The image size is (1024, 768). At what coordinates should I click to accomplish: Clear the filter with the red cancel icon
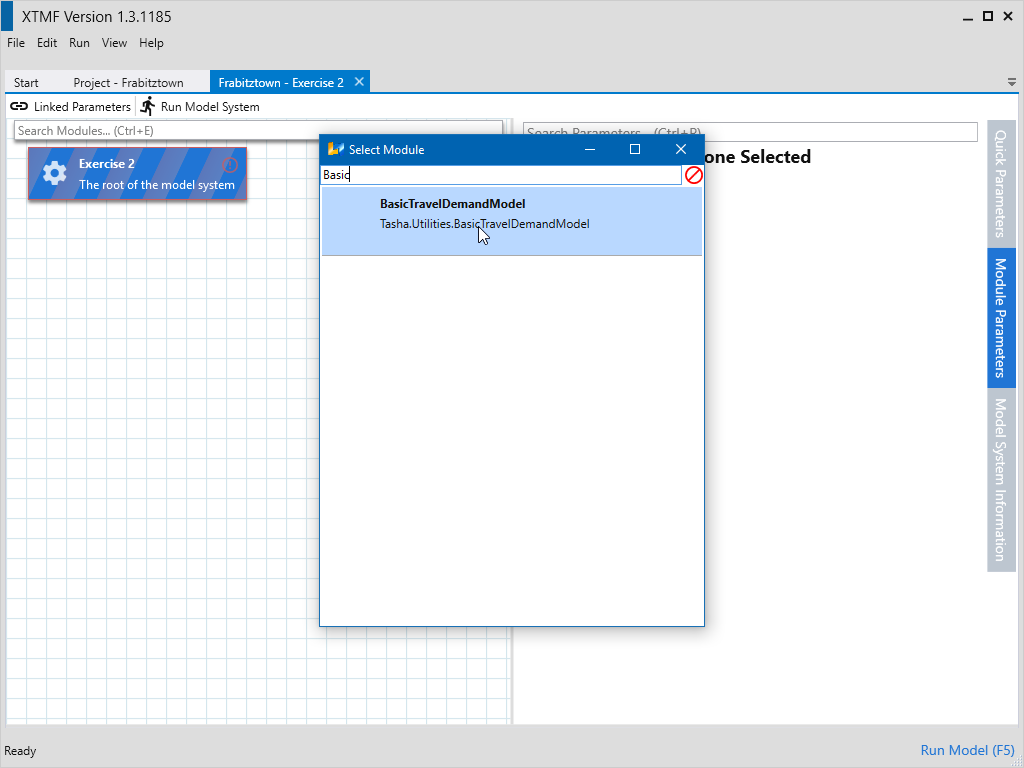(x=693, y=175)
